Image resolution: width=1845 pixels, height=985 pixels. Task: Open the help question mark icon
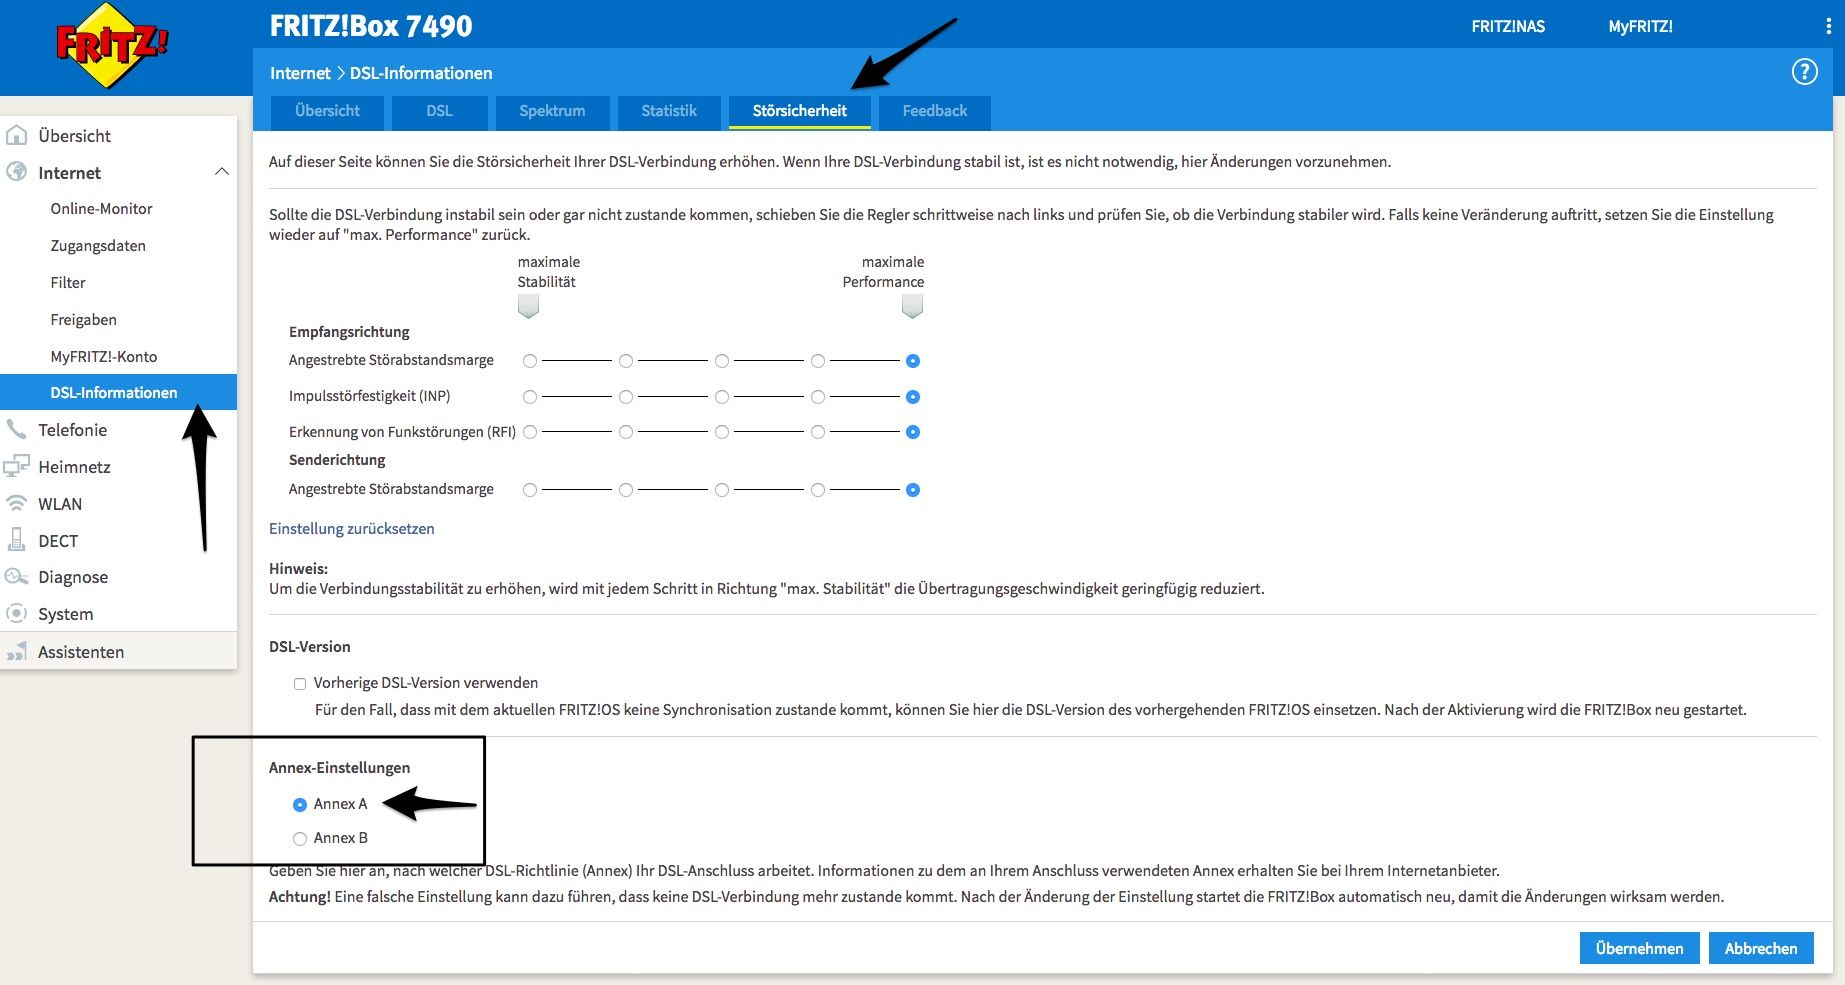(1804, 72)
